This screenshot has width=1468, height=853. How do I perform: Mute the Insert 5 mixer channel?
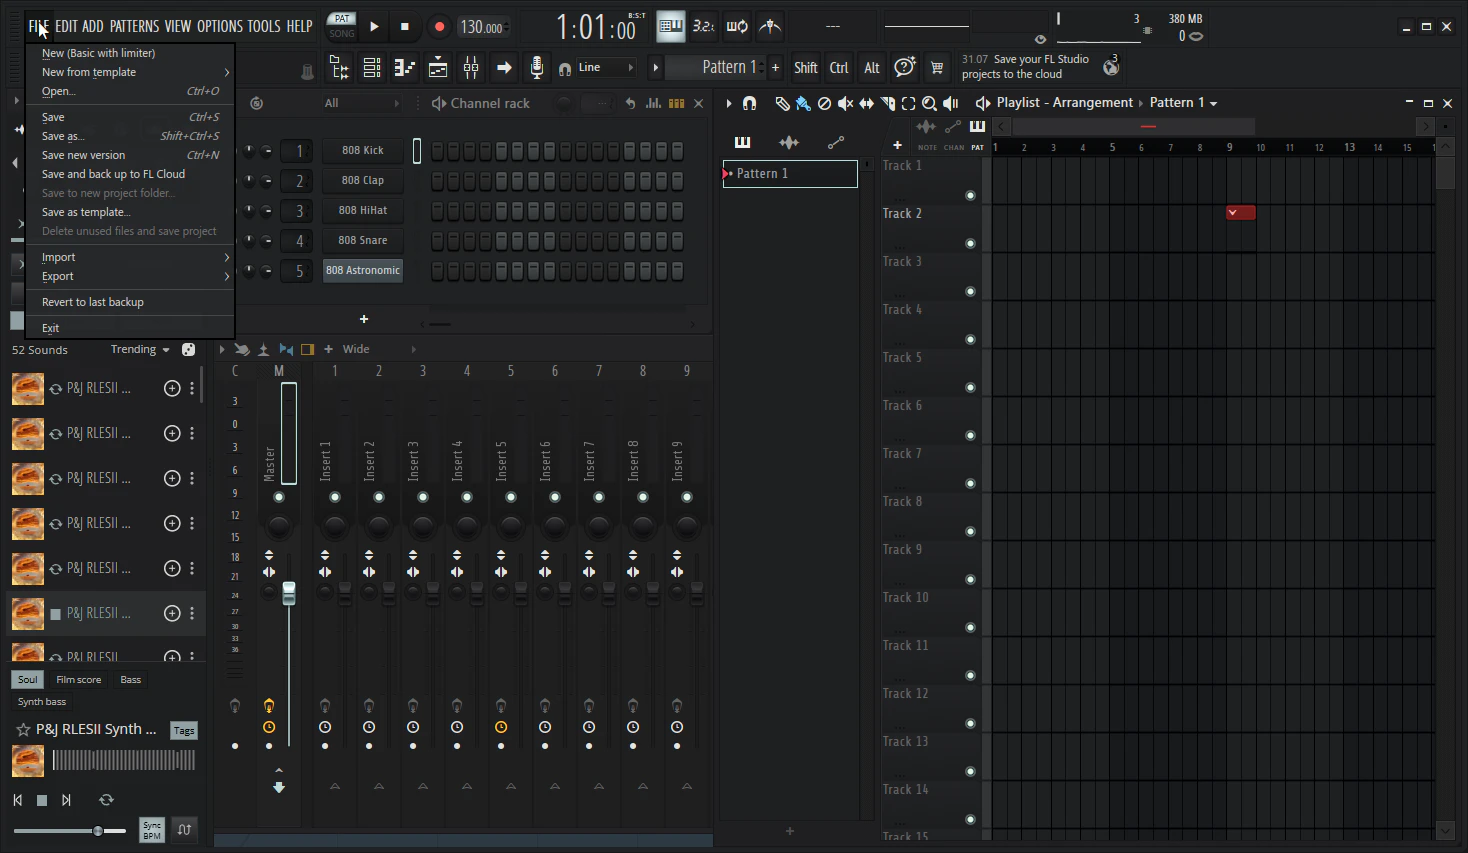point(511,497)
